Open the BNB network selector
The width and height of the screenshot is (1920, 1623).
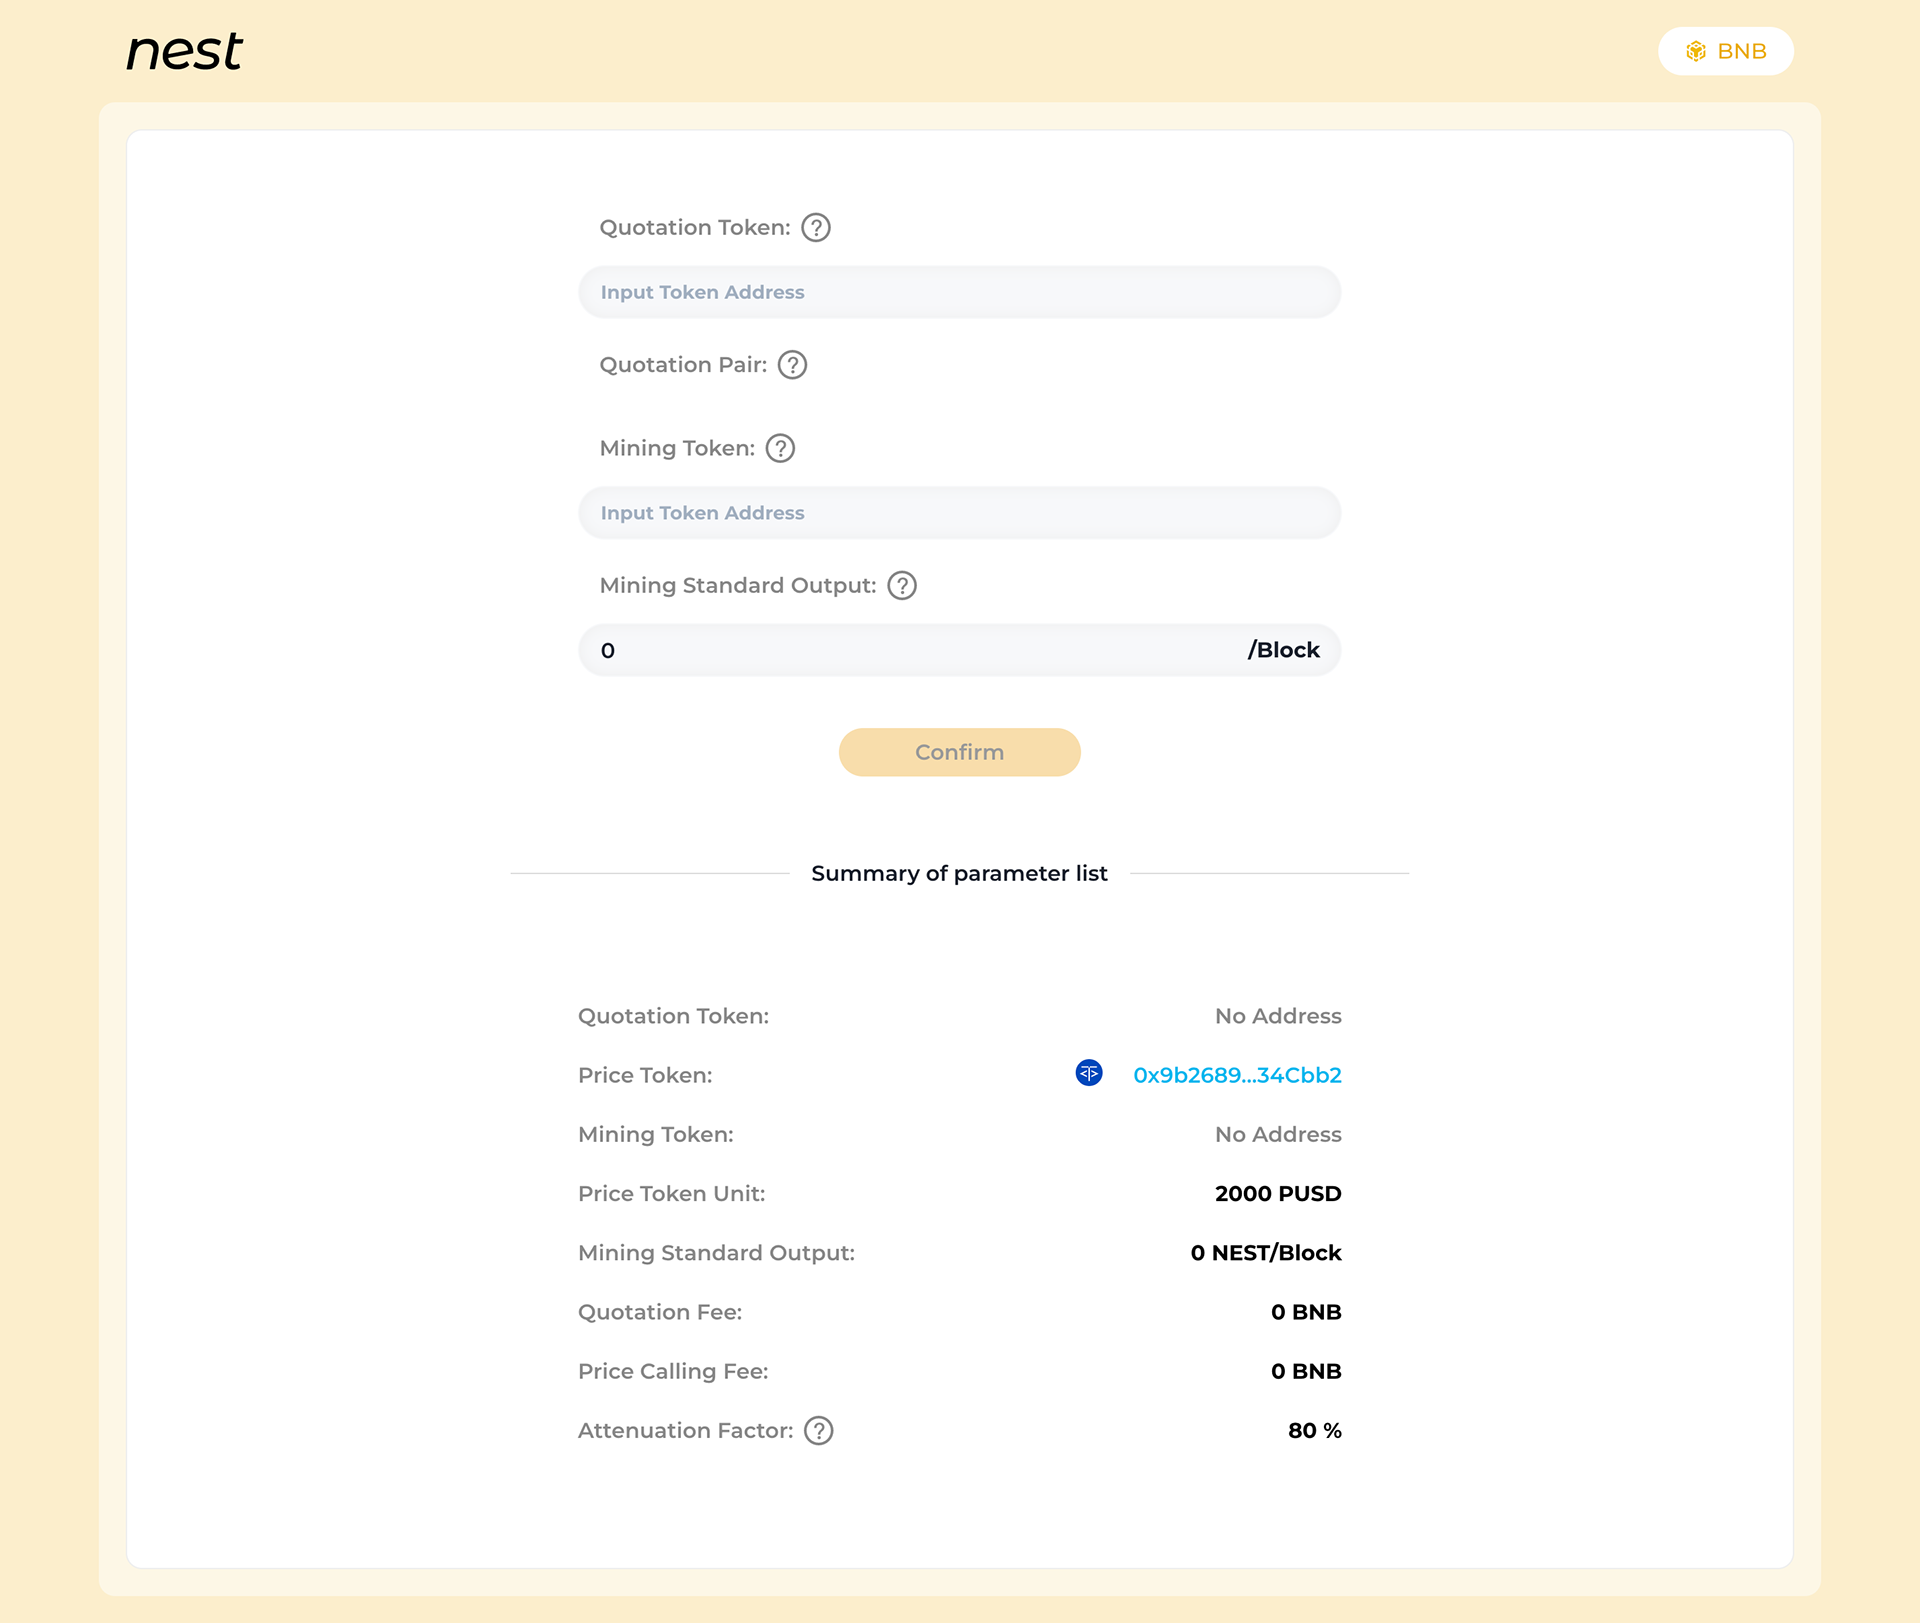tap(1725, 51)
